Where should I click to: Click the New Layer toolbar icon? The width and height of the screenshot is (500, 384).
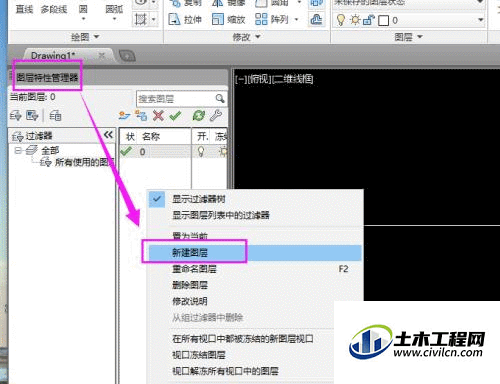pyautogui.click(x=124, y=116)
